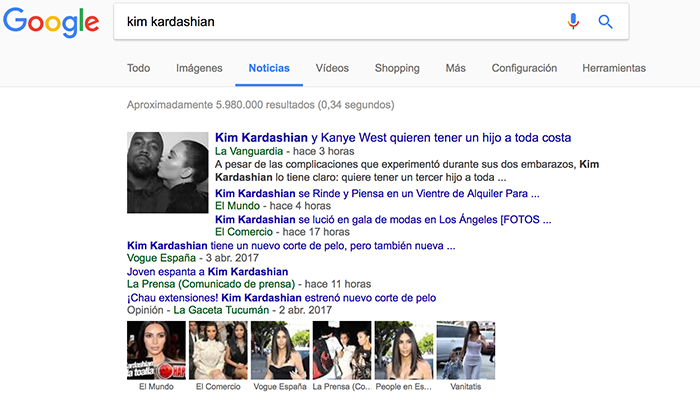Open the Imágenes tab

[199, 68]
